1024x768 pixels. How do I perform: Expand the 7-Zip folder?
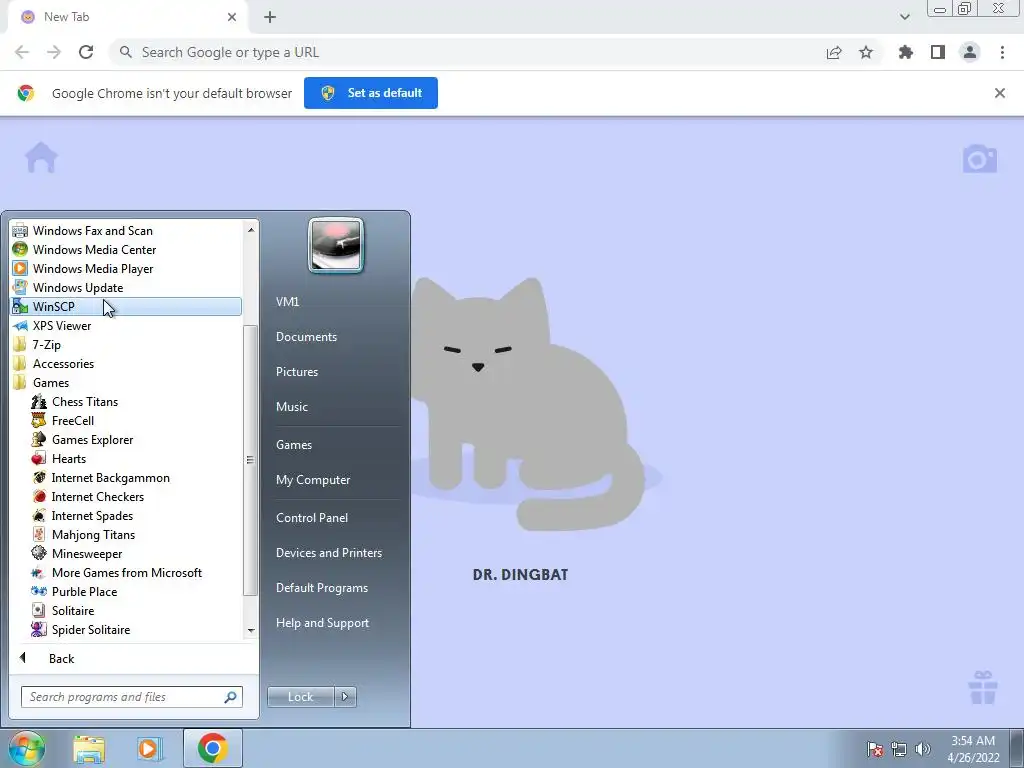[46, 344]
